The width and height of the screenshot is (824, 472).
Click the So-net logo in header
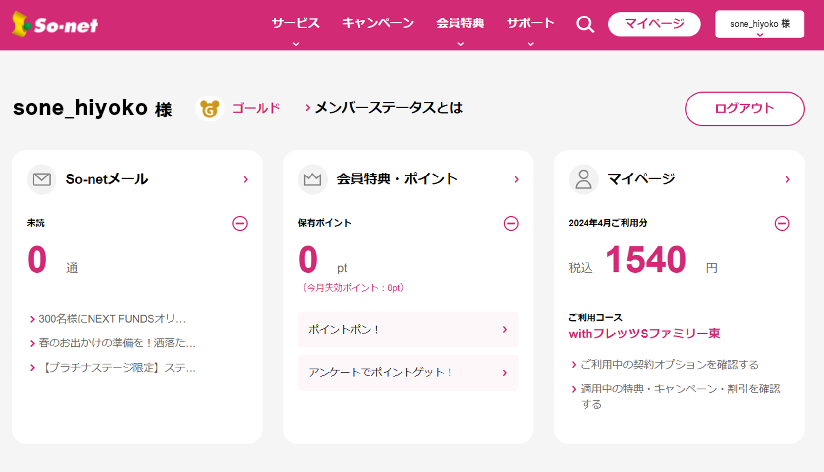tap(55, 24)
